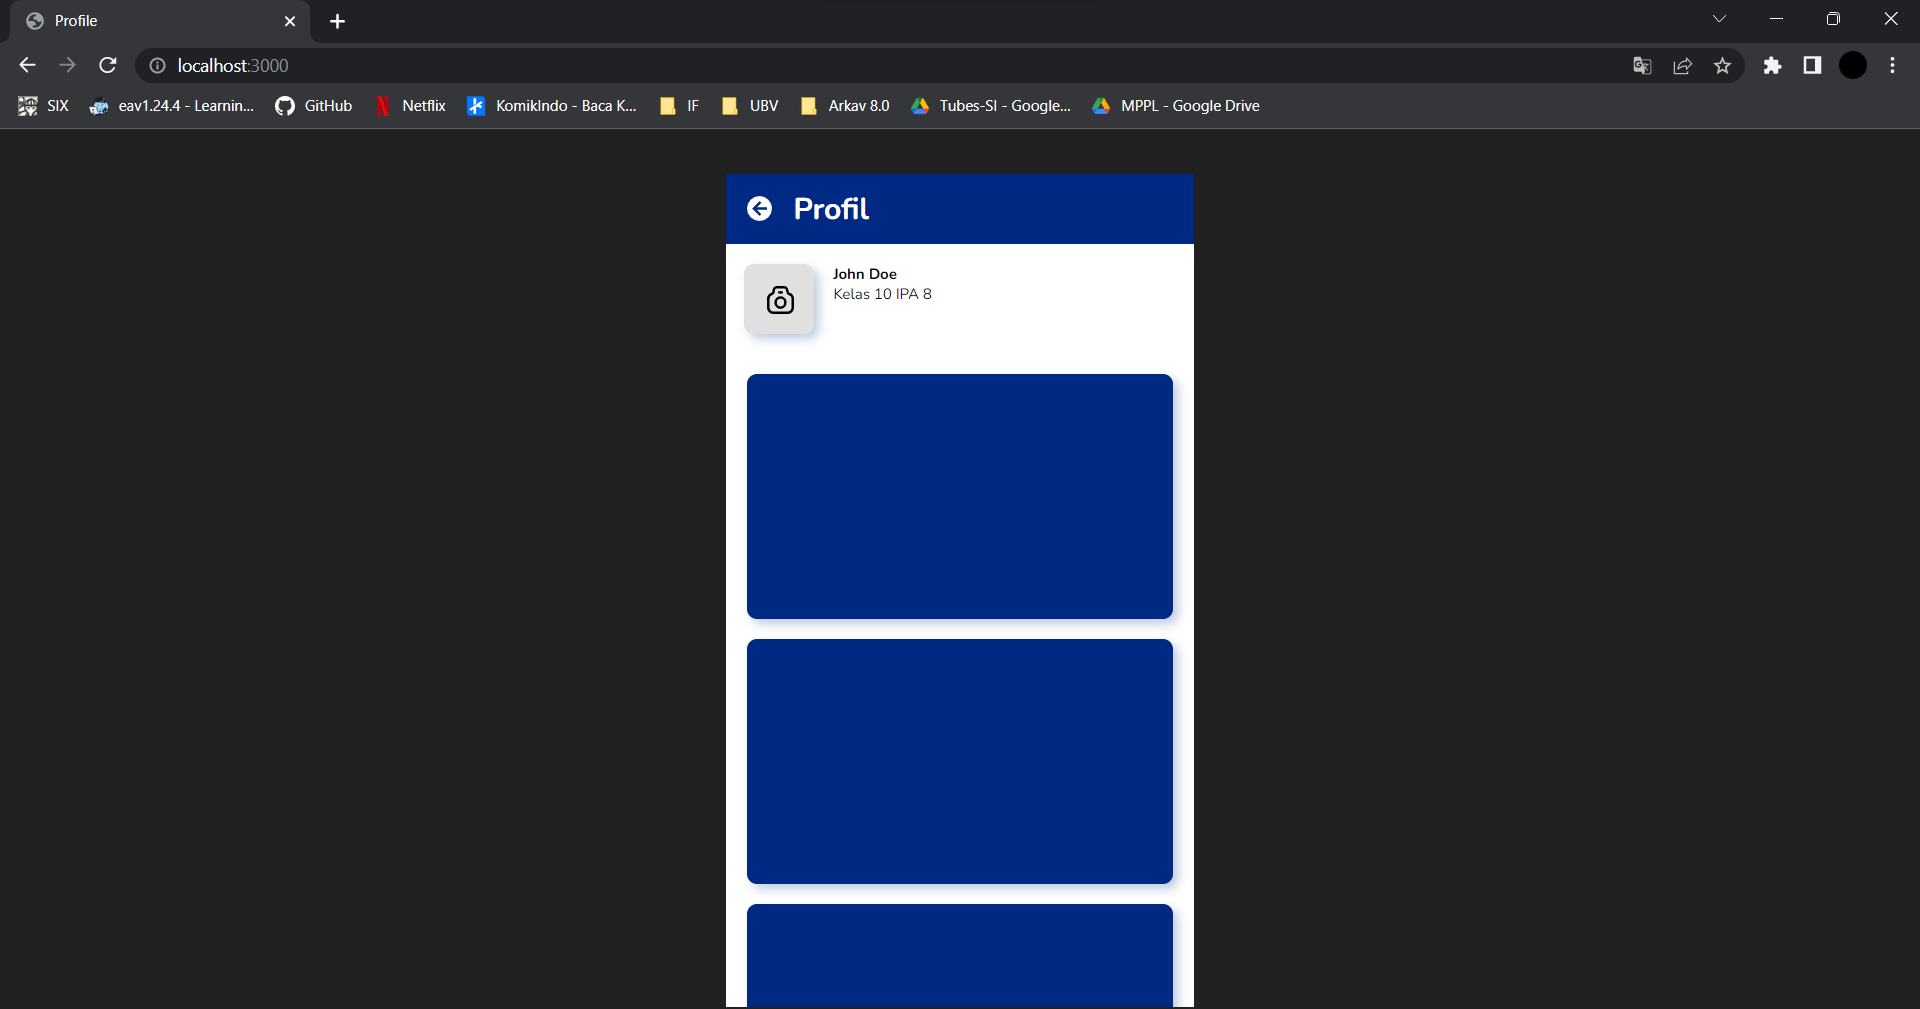Click the browser back navigation arrow
Viewport: 1920px width, 1009px height.
27,65
